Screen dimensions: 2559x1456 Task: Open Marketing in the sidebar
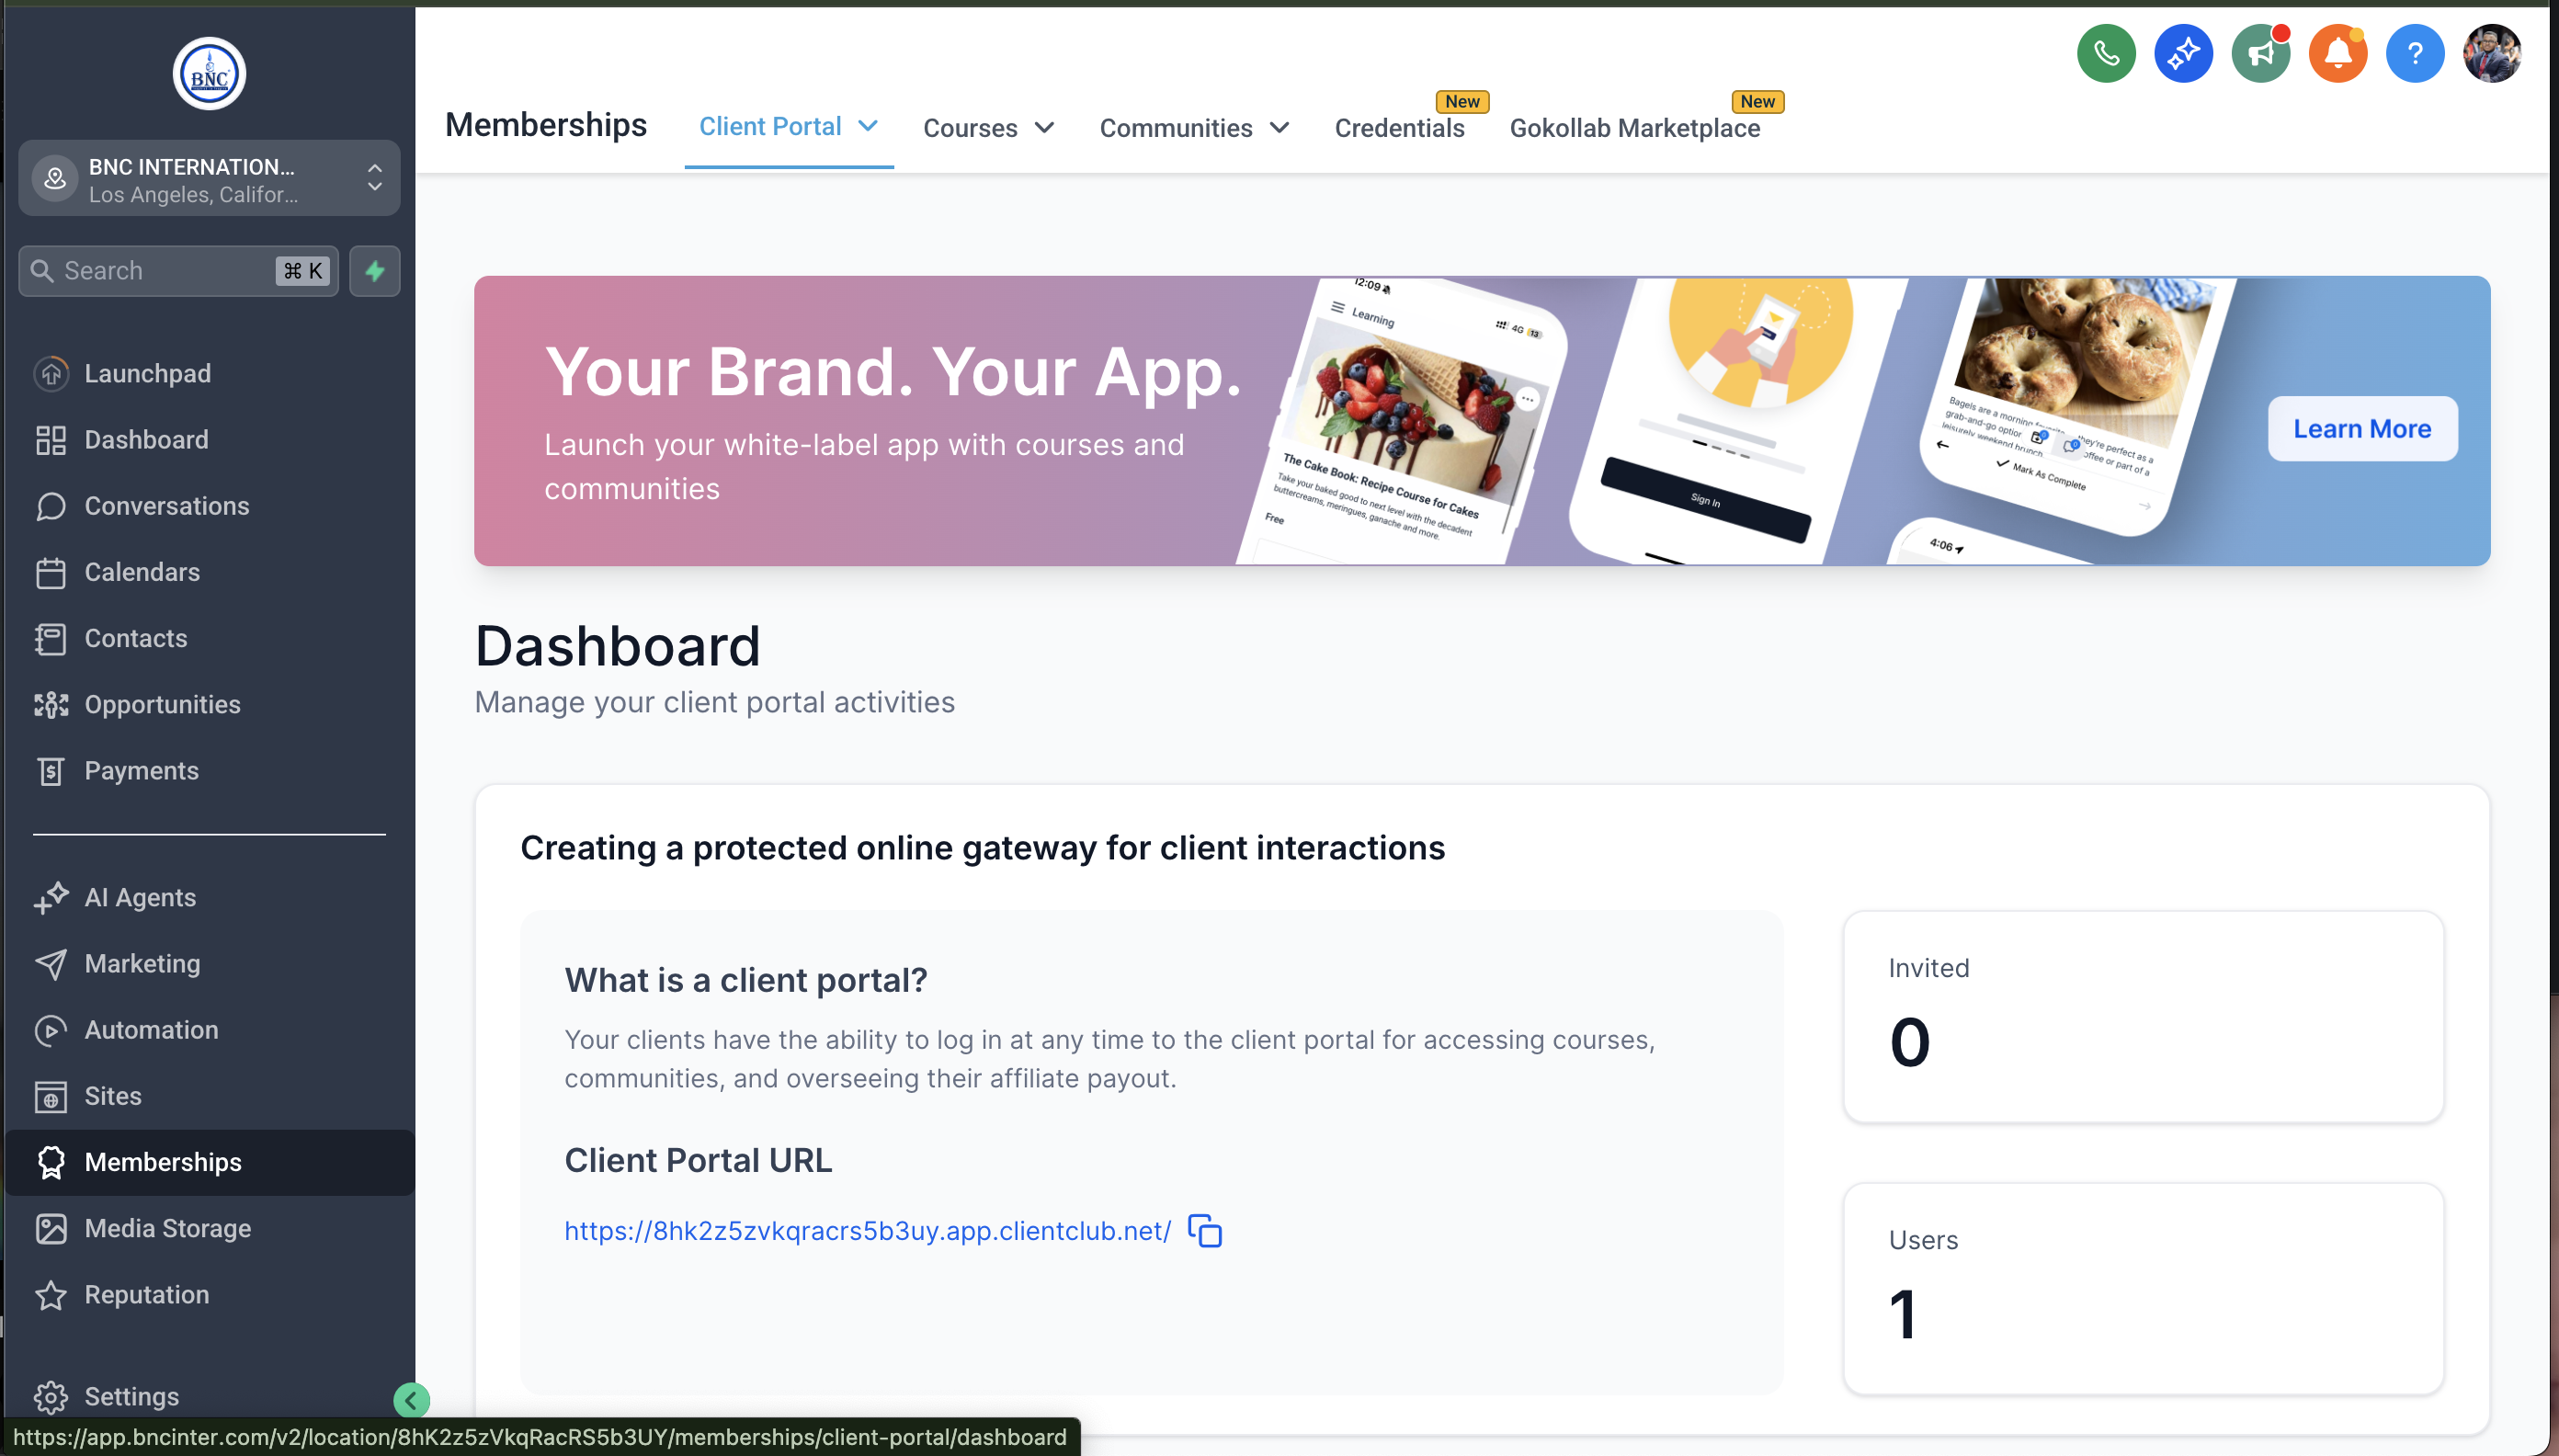coord(209,964)
